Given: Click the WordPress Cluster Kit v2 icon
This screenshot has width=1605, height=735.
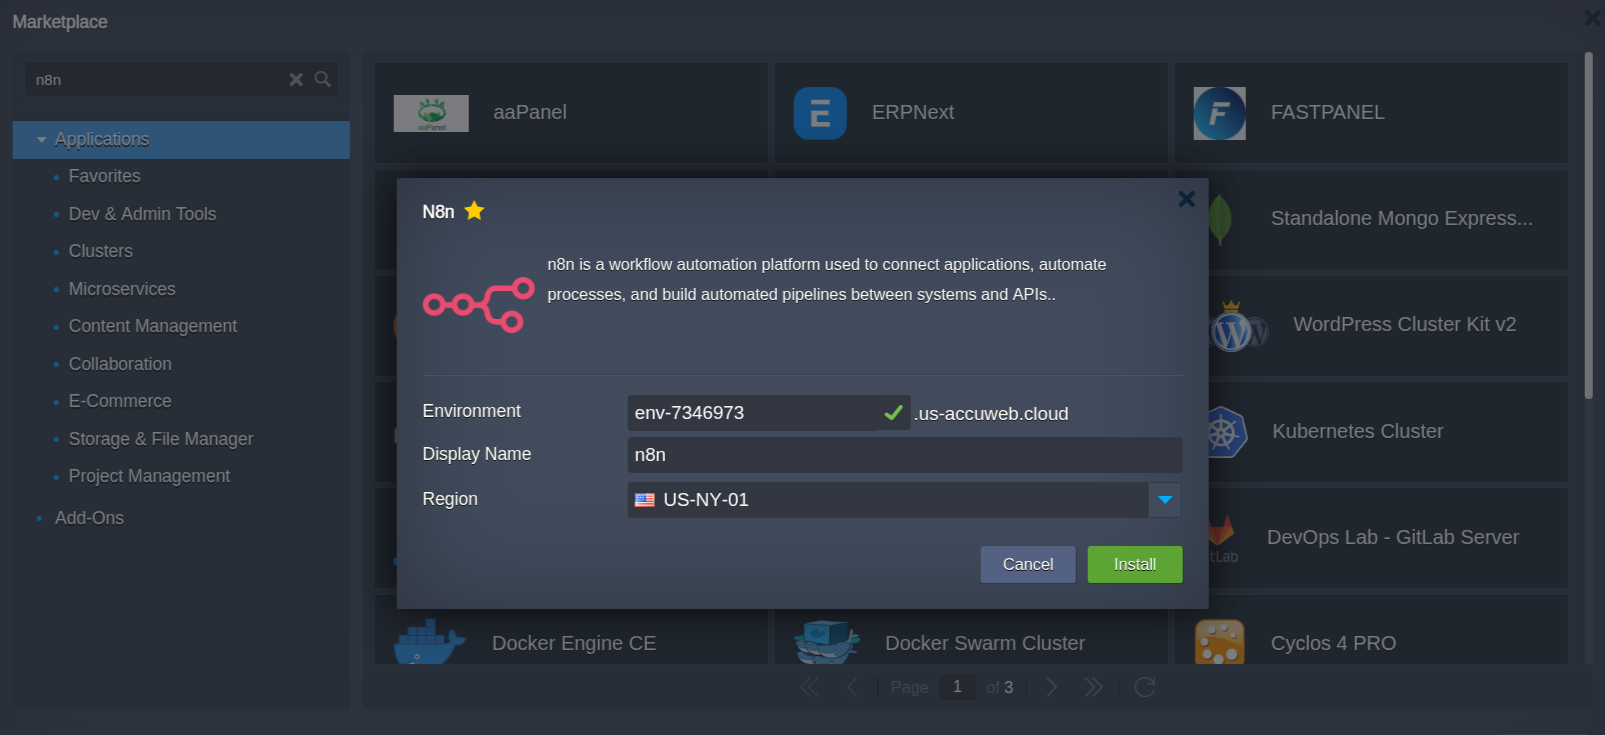Looking at the screenshot, I should [1238, 327].
